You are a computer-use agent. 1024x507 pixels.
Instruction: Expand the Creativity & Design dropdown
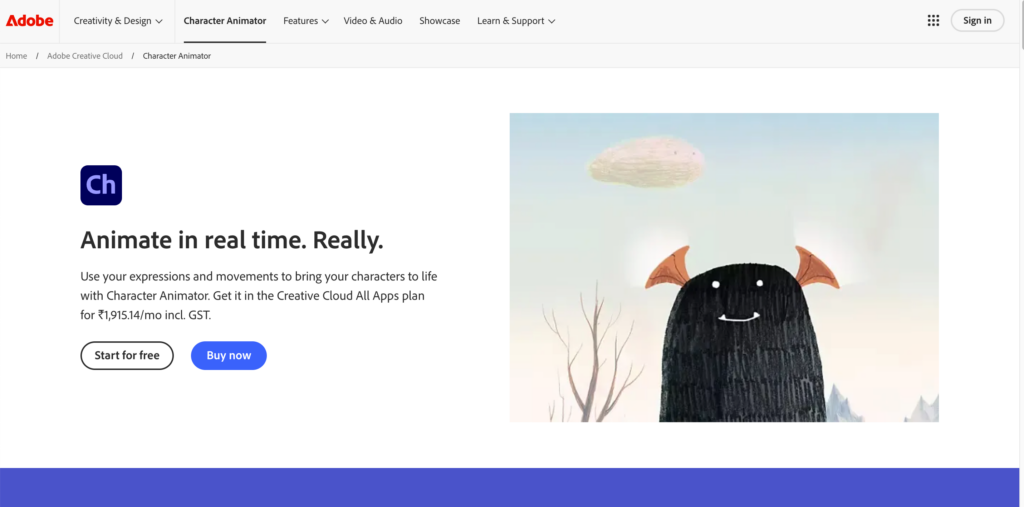coord(118,21)
